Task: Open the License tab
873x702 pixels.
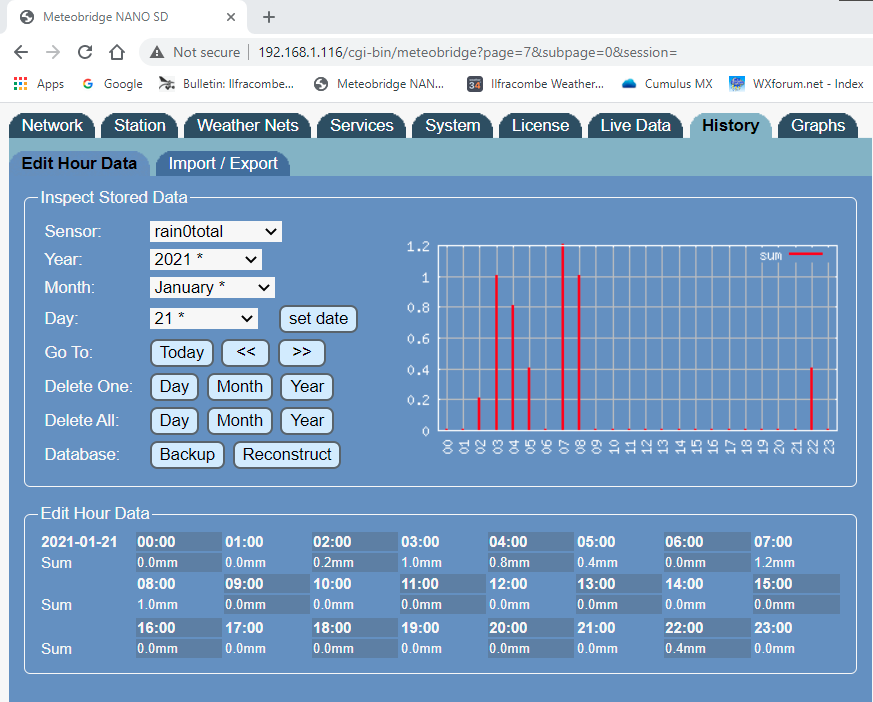Action: click(x=540, y=125)
